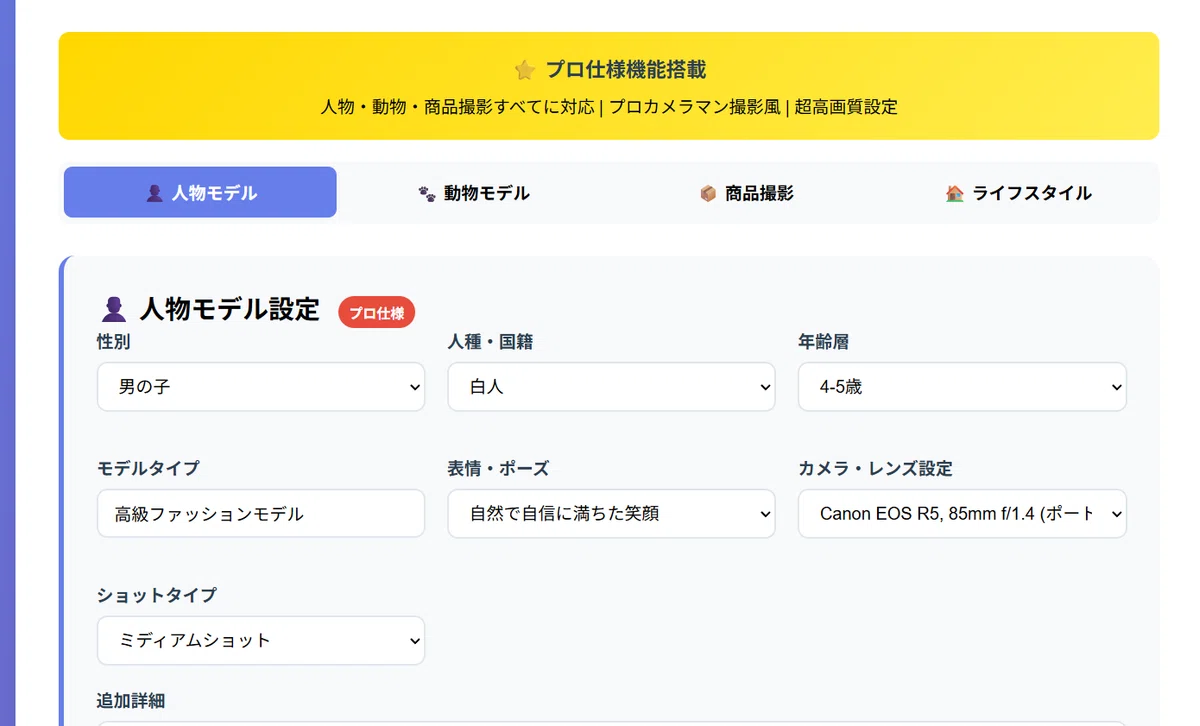This screenshot has height=726, width=1200.
Task: Expand the カメラ・レンズ設定 dropdown
Action: [x=962, y=513]
